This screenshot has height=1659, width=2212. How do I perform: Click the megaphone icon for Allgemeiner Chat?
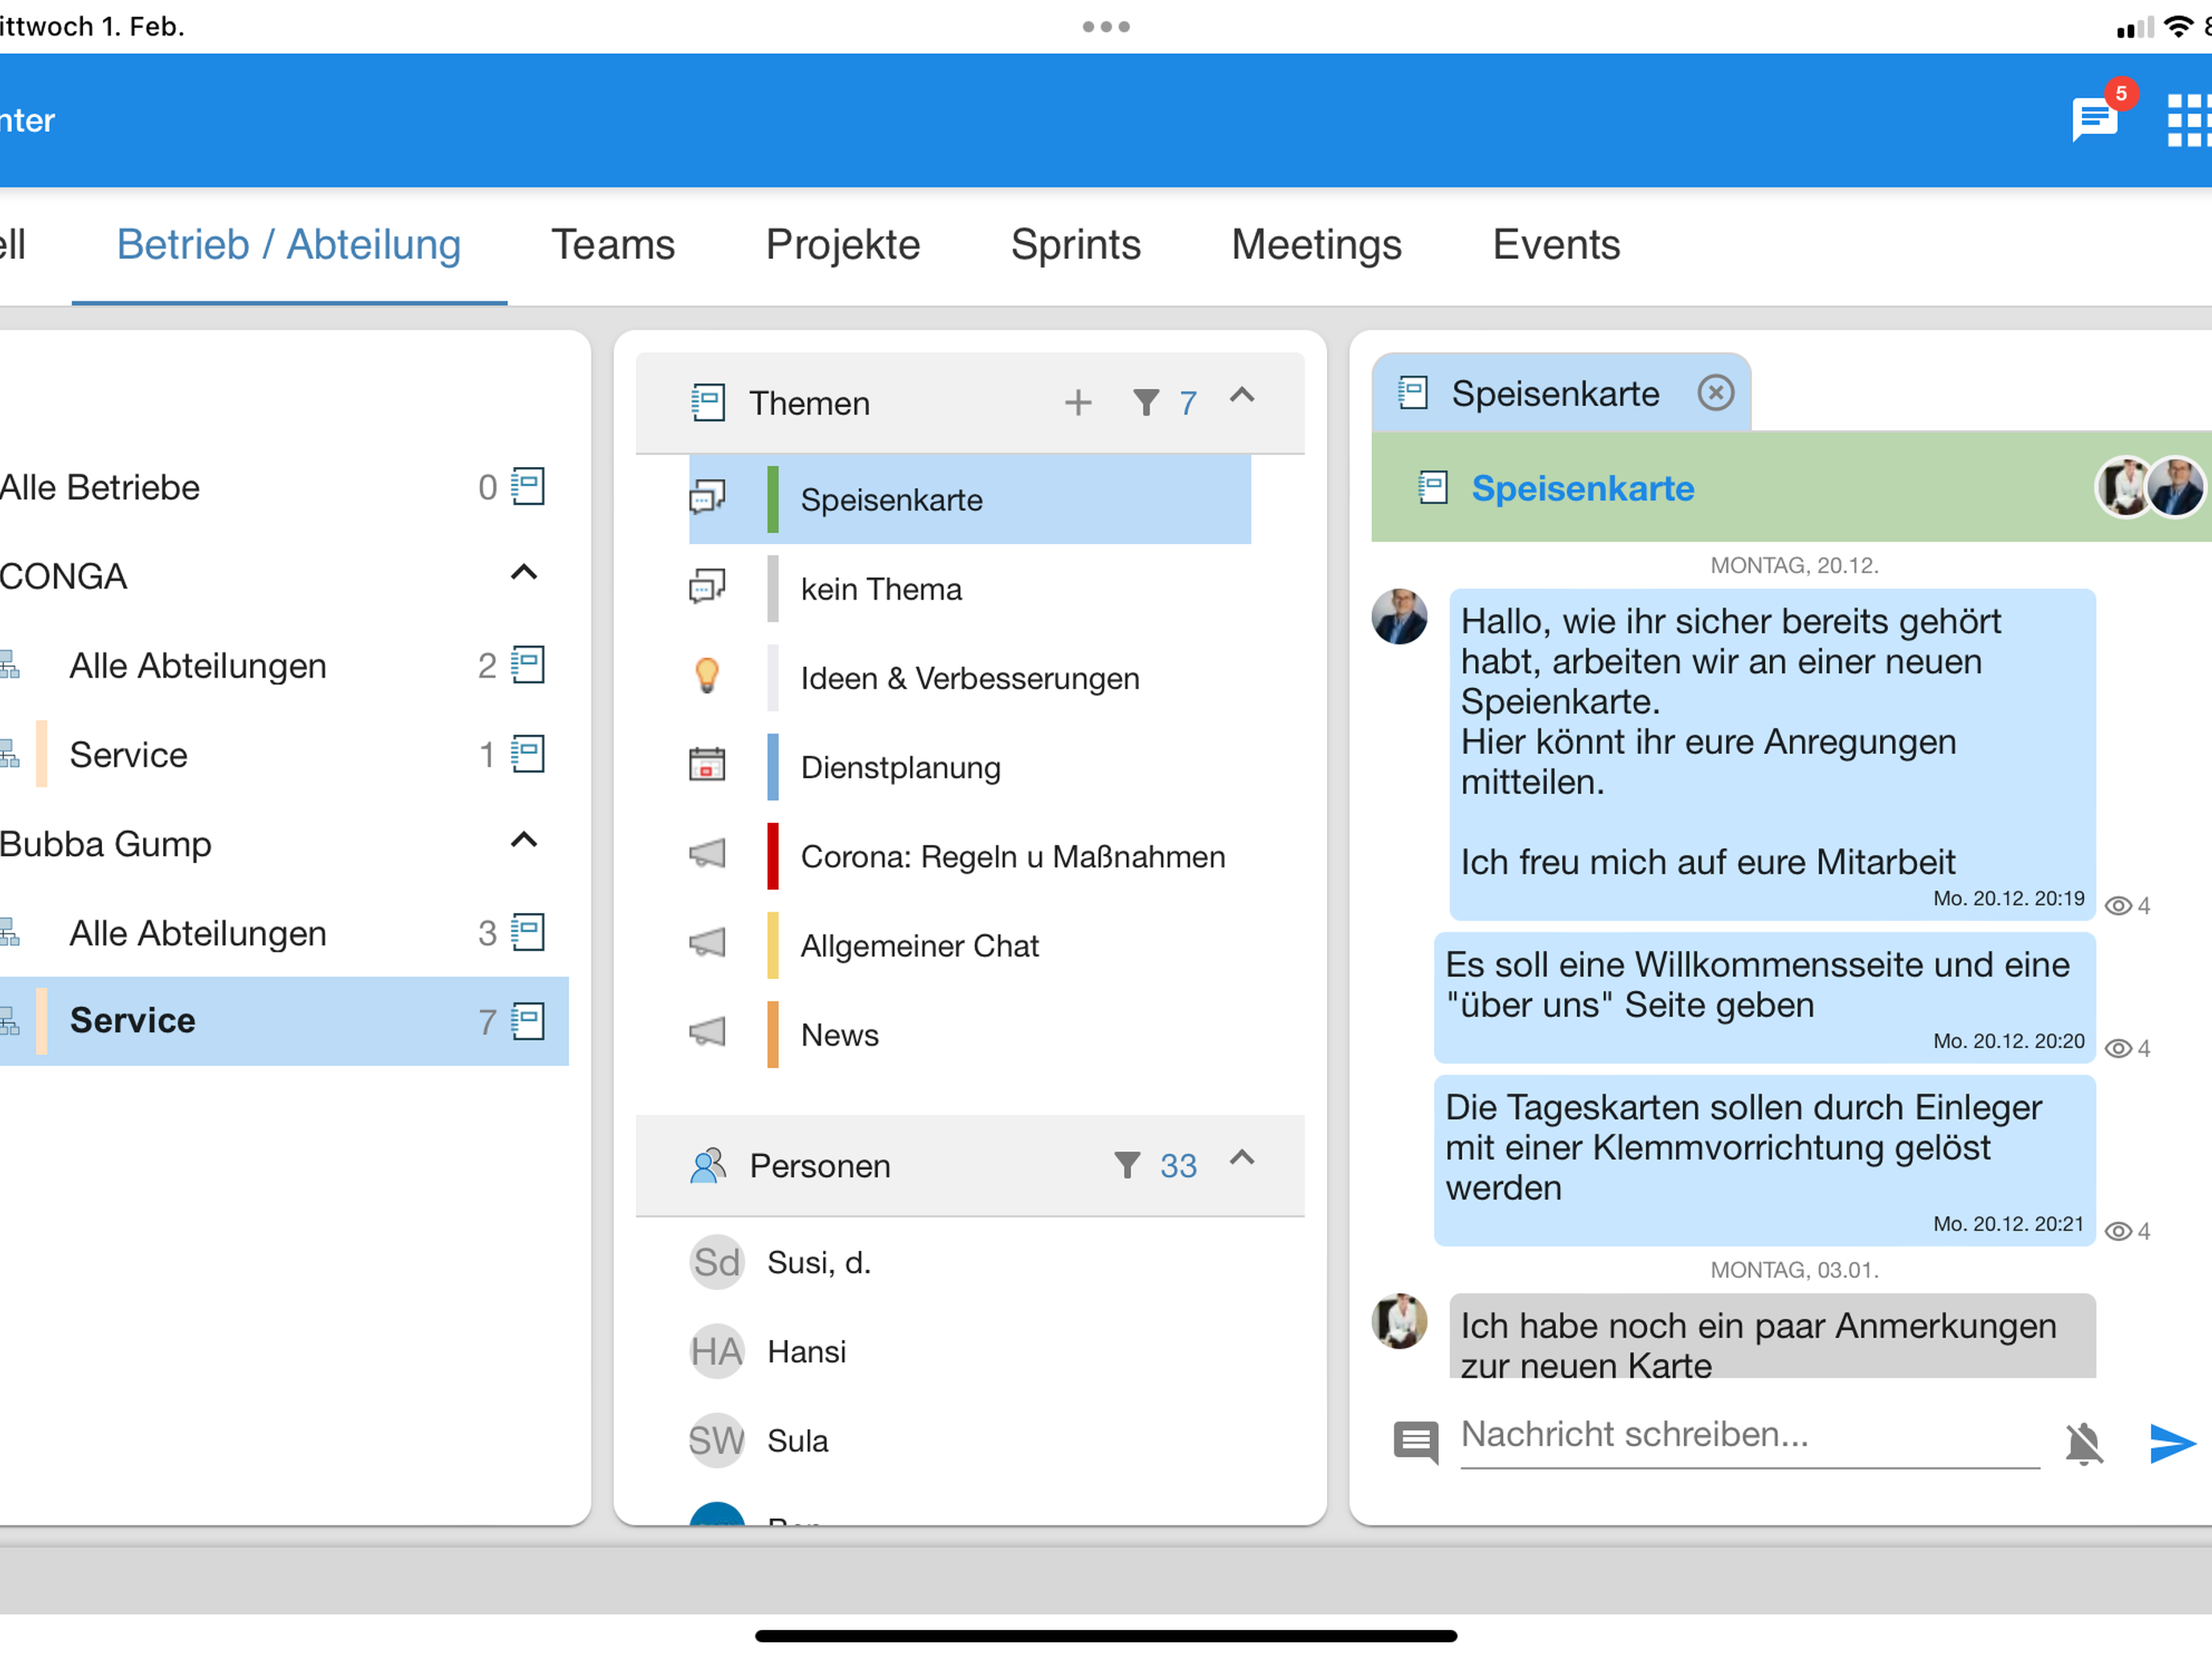[x=707, y=943]
